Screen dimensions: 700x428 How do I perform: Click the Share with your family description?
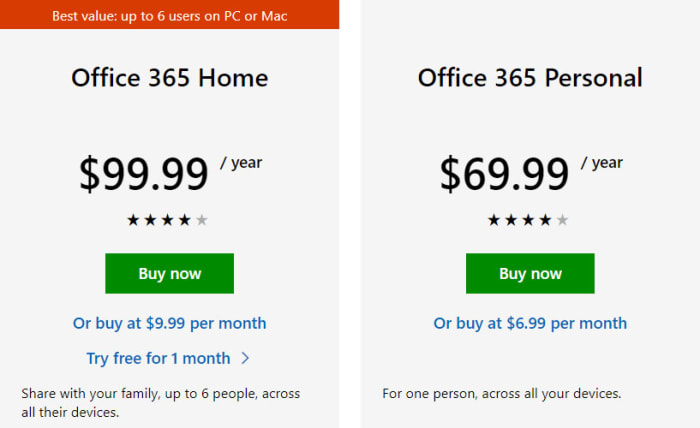[160, 402]
